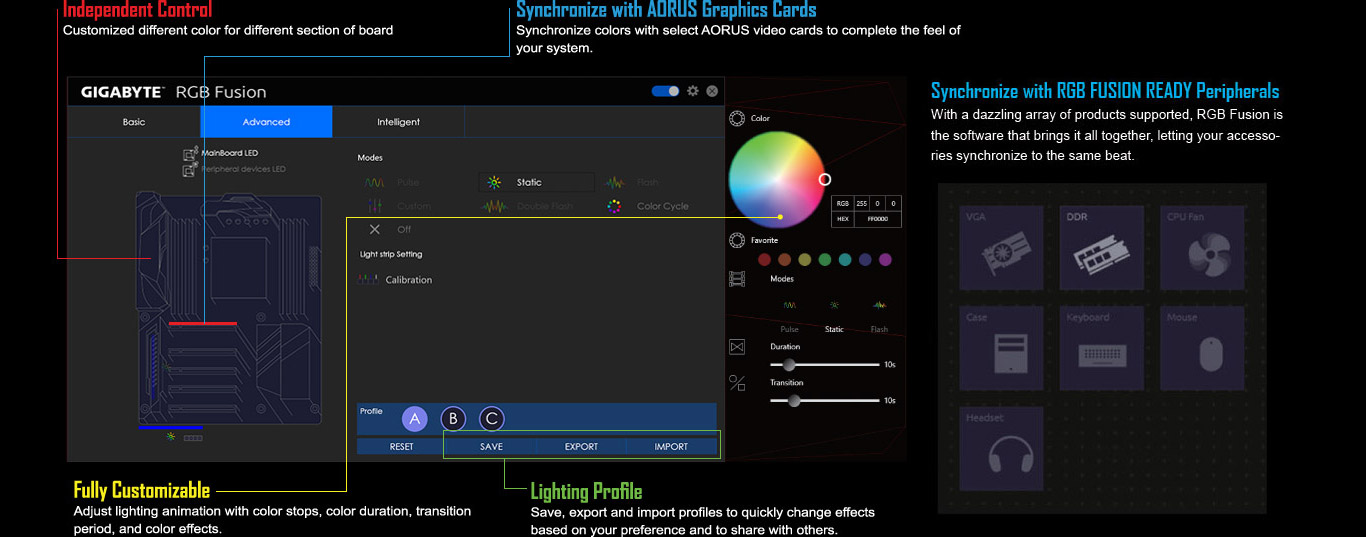
Task: Select the Mouse peripheral tile
Action: (x=1203, y=347)
